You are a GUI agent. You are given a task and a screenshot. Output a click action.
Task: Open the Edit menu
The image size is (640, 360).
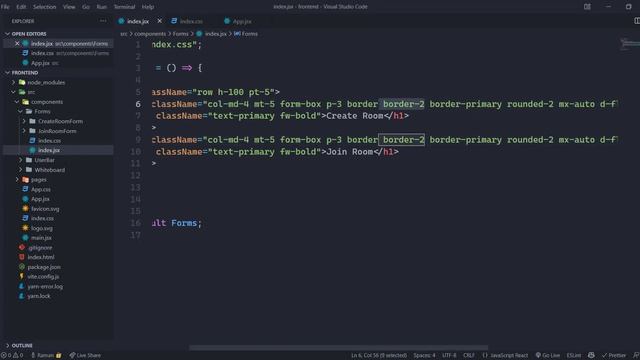point(21,7)
